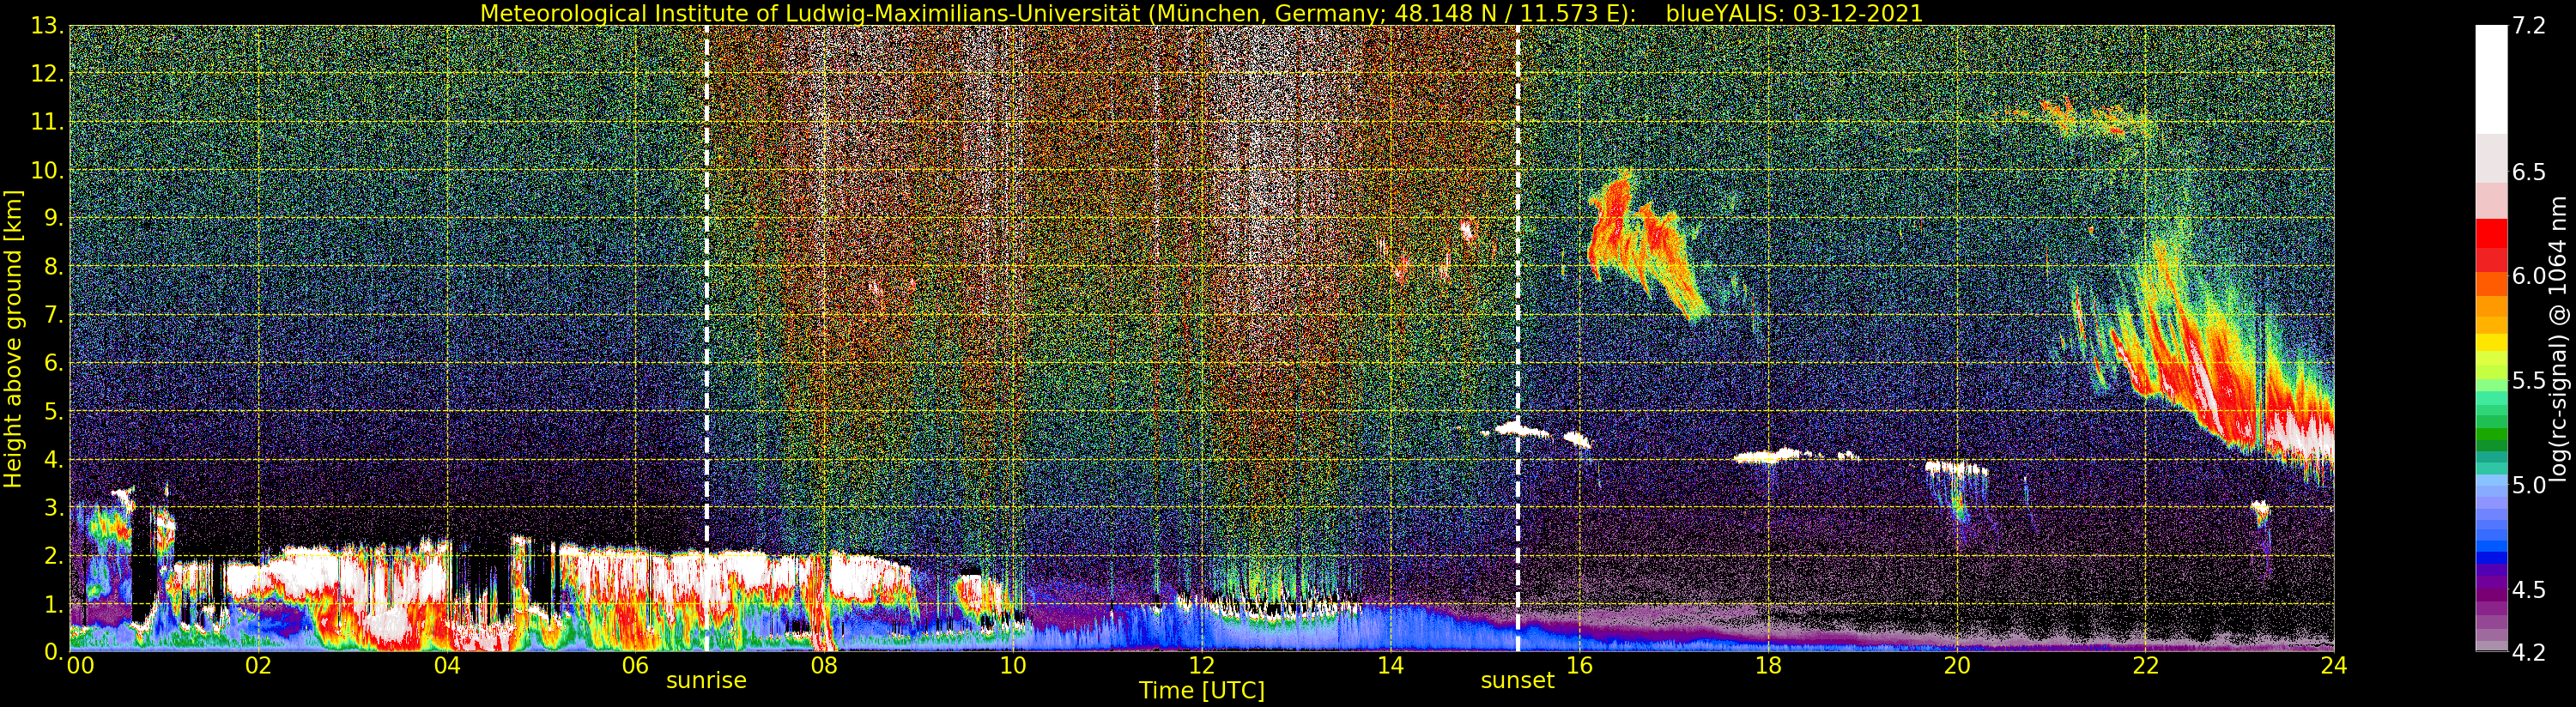Click the '10.' height axis tick label
2576x707 pixels.
[48, 171]
